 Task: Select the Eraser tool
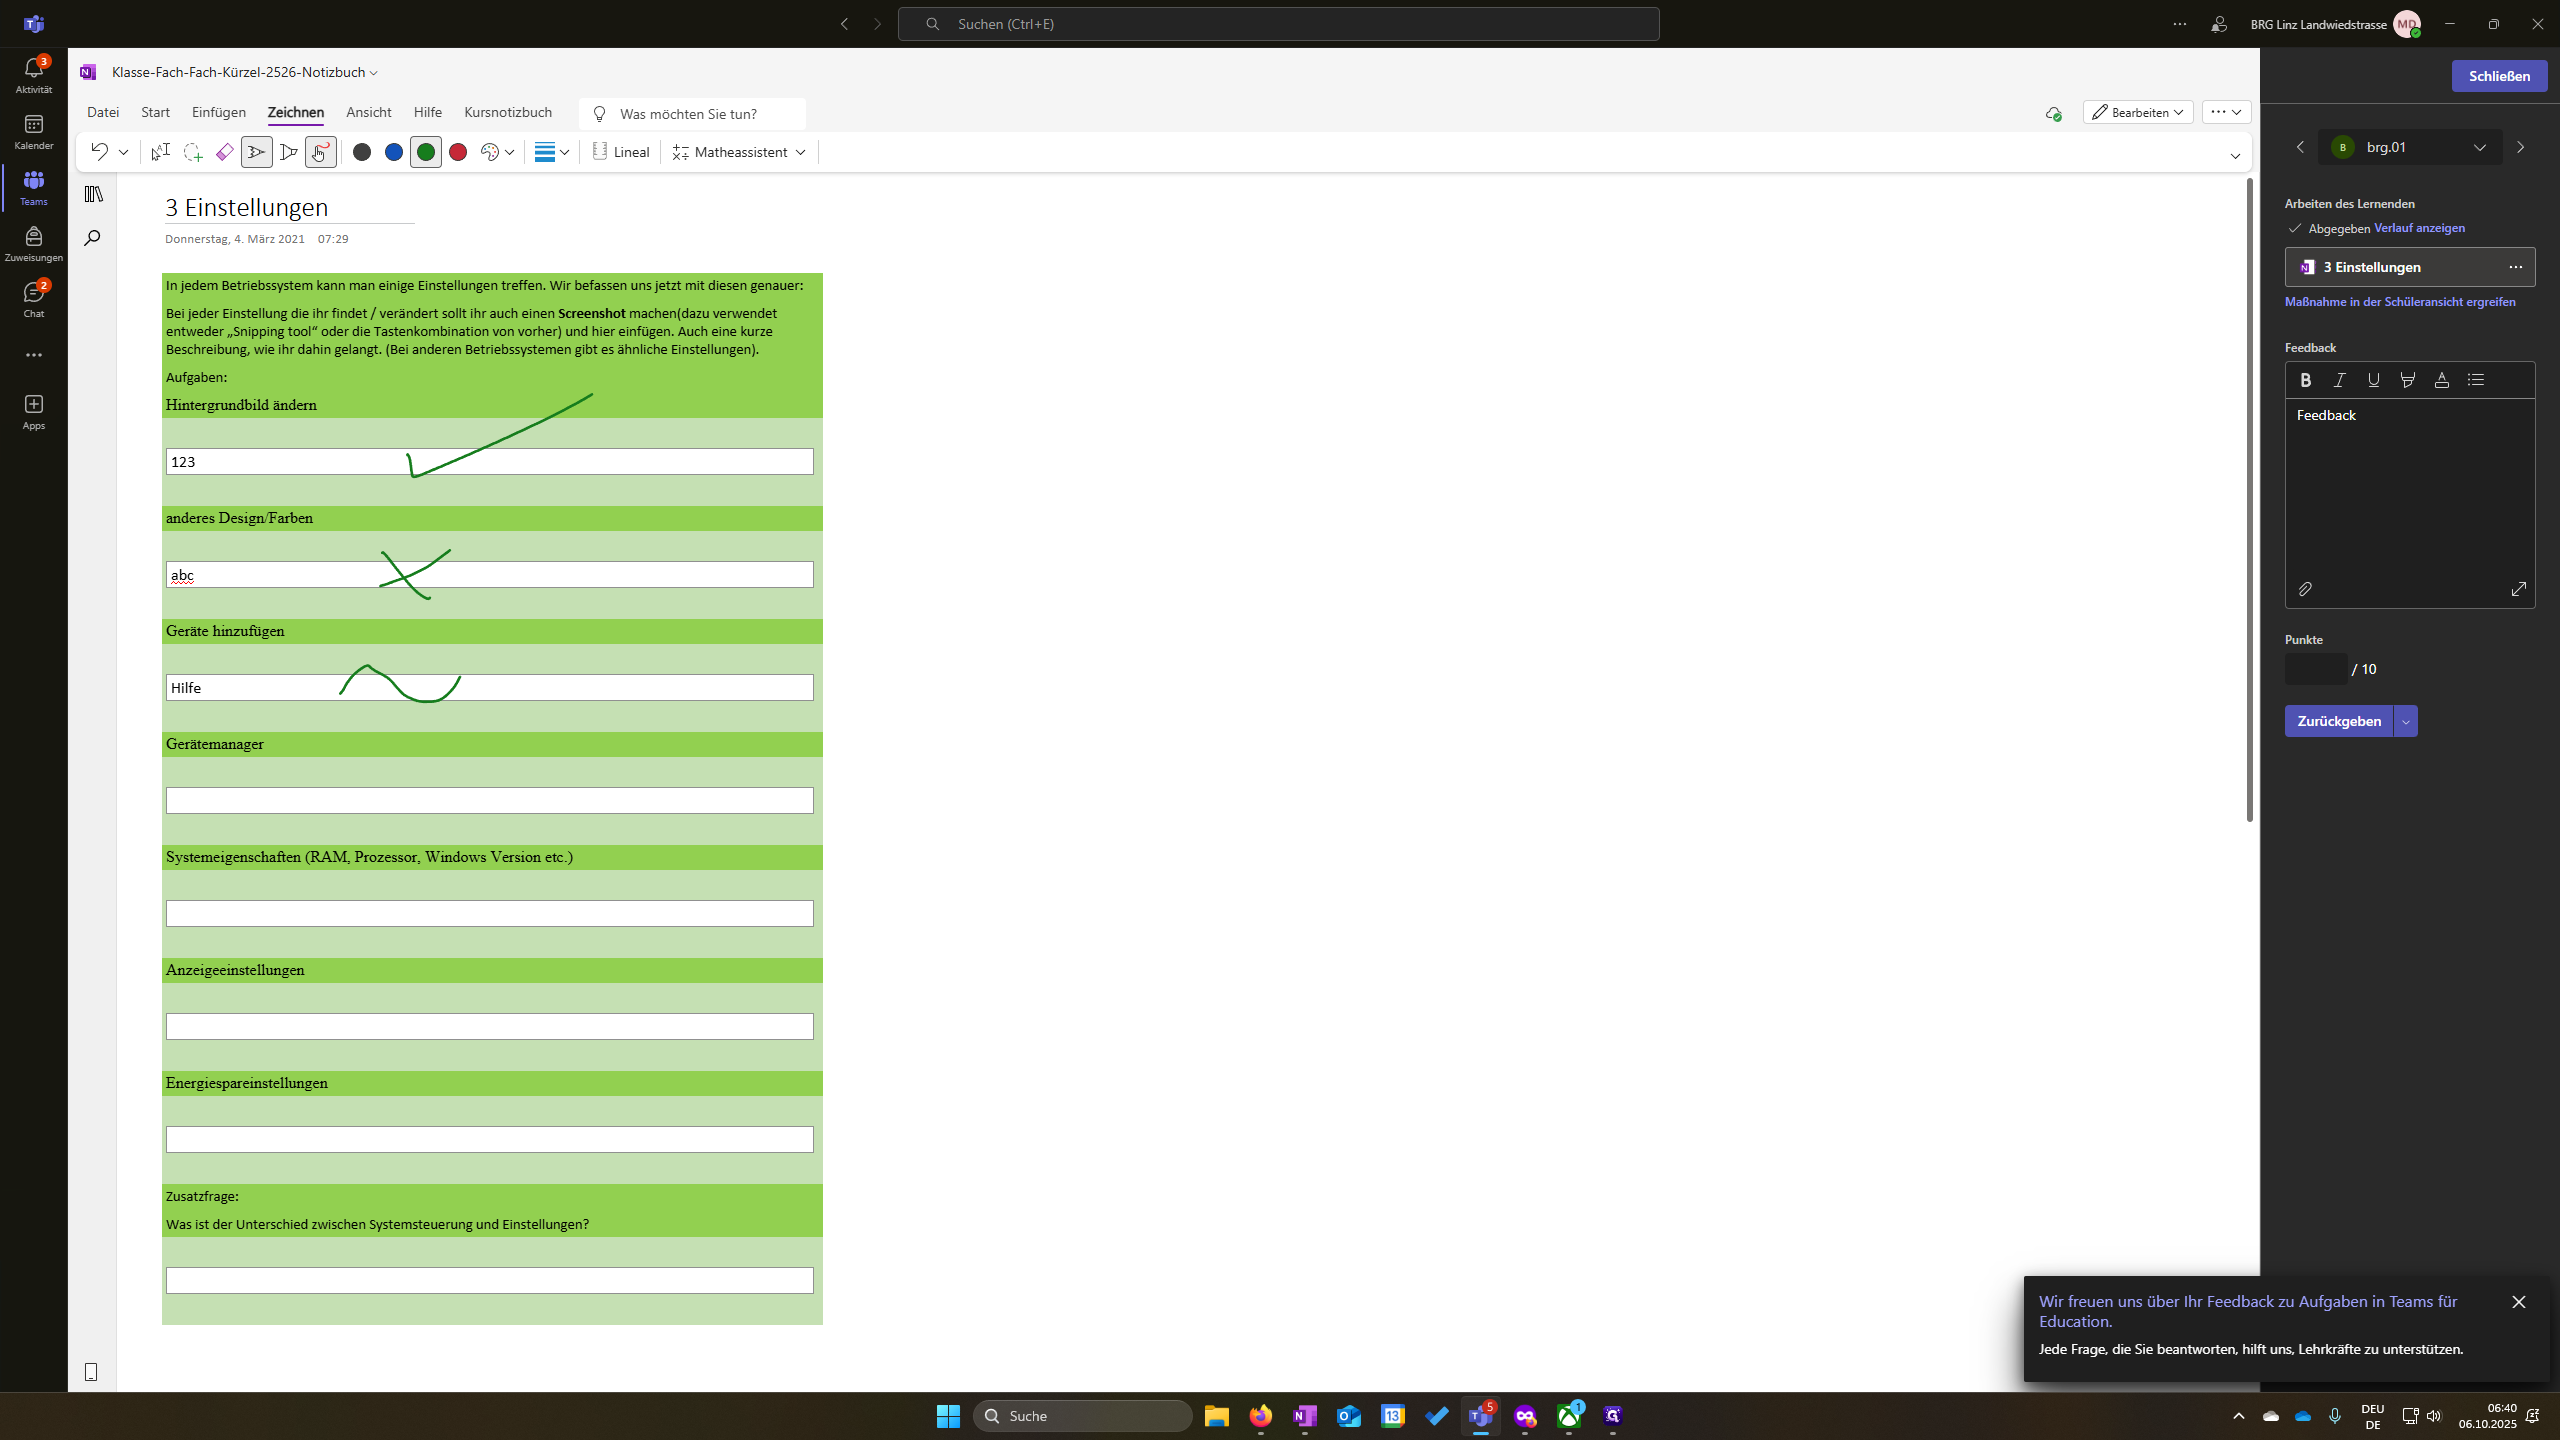[224, 152]
